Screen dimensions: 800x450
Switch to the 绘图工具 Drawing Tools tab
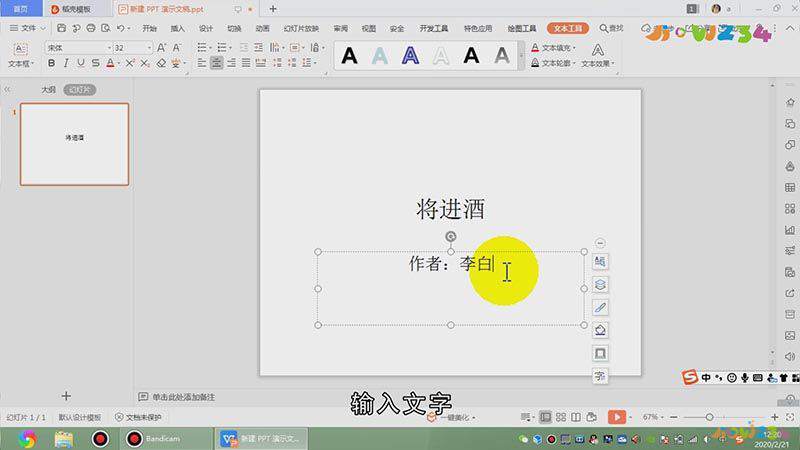point(521,29)
